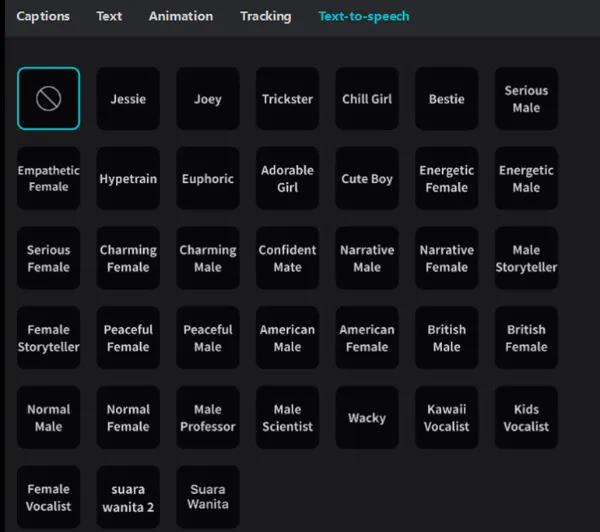Pick the Energetic Male voice
Image resolution: width=600 pixels, height=532 pixels.
526,178
